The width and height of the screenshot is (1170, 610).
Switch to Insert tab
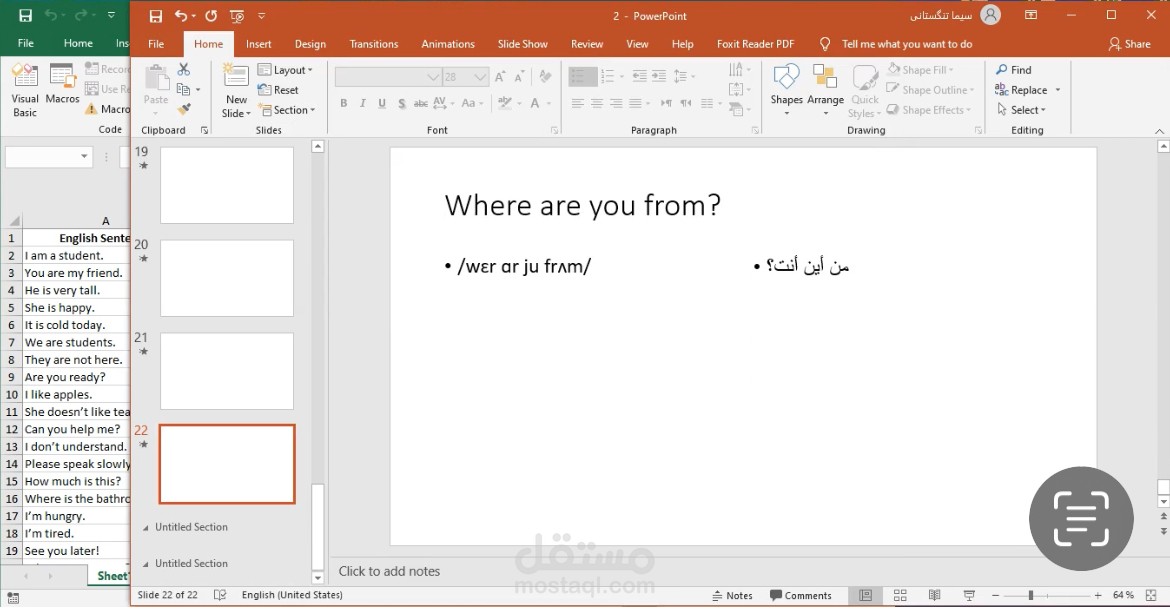[x=259, y=44]
